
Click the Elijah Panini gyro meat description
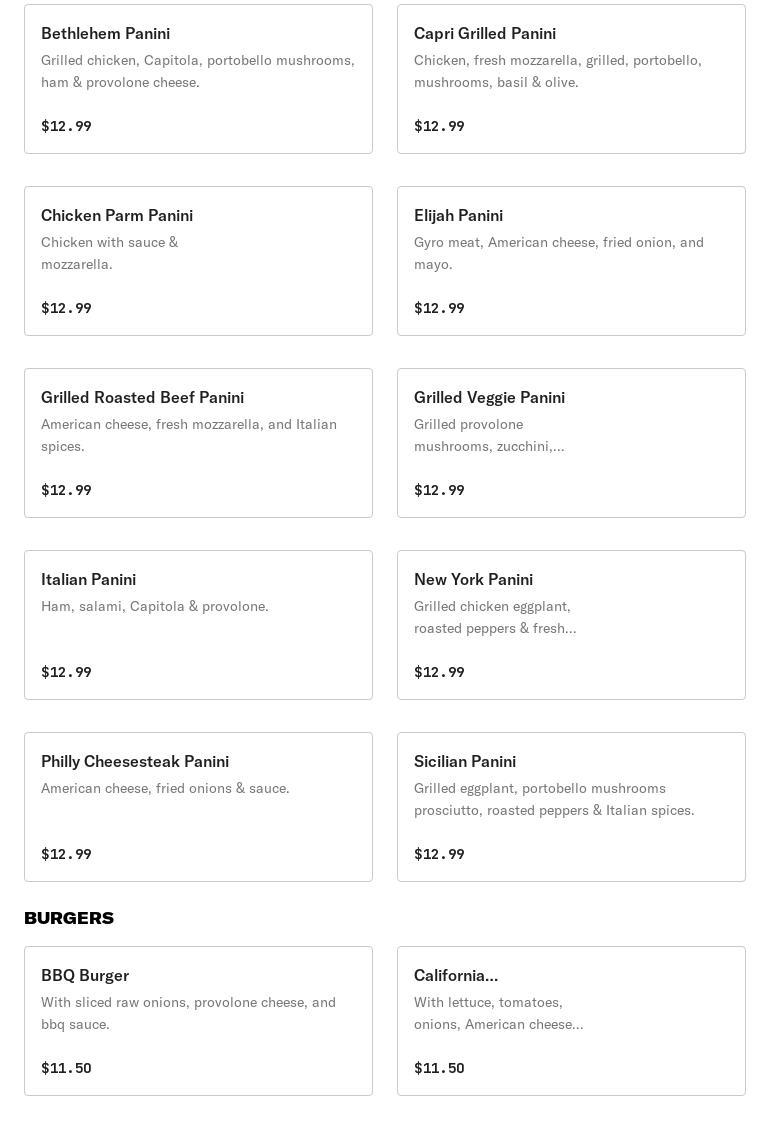coord(559,253)
